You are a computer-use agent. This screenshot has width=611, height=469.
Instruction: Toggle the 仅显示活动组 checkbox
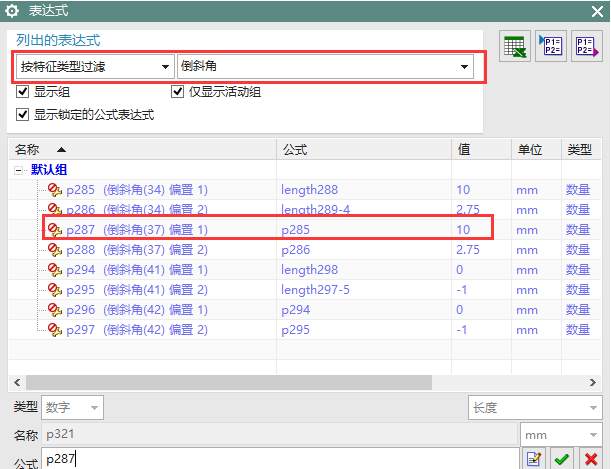click(179, 93)
